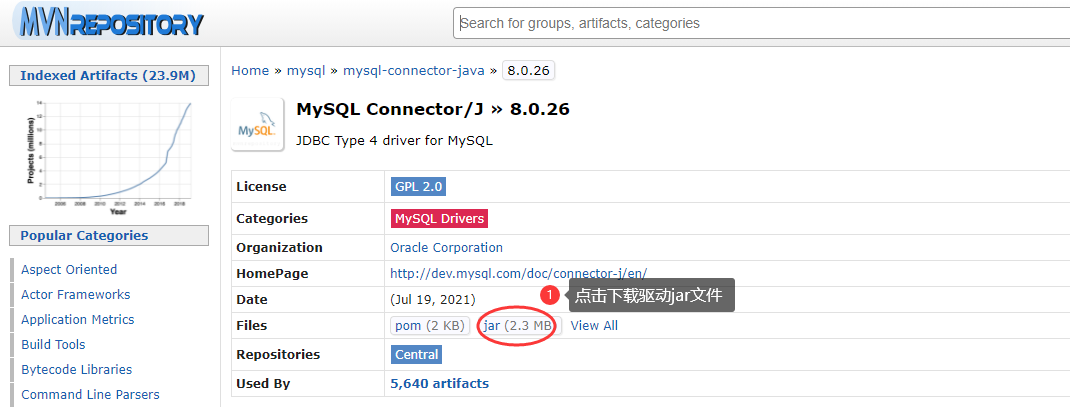Click the MVNRepository logo
The image size is (1070, 407).
(x=108, y=22)
